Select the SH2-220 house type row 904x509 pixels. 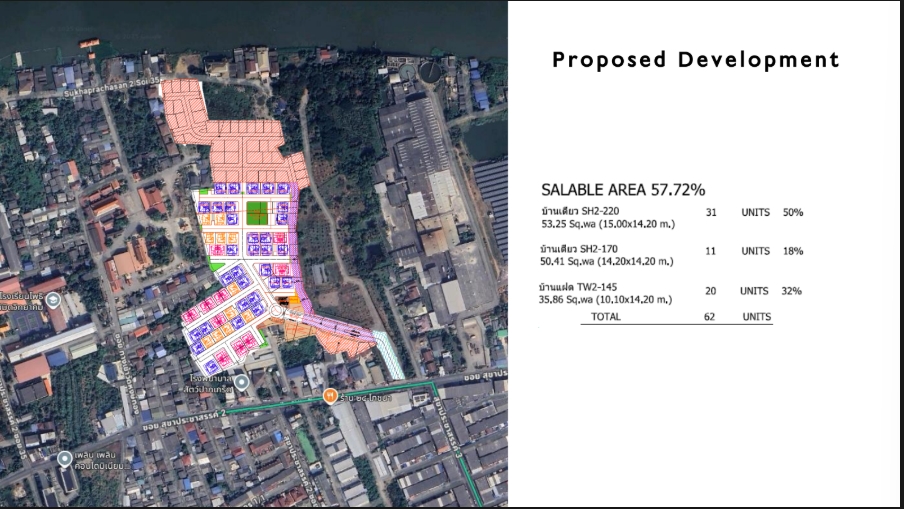click(579, 212)
